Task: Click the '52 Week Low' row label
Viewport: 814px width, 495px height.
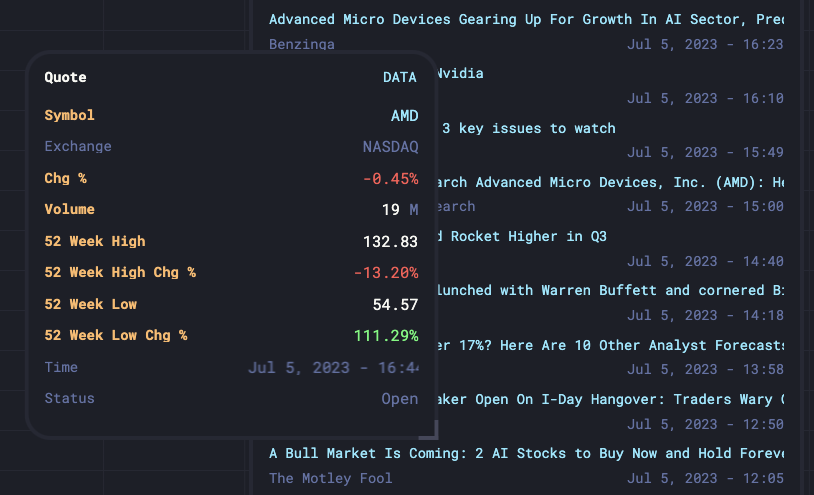Action: pyautogui.click(x=91, y=304)
